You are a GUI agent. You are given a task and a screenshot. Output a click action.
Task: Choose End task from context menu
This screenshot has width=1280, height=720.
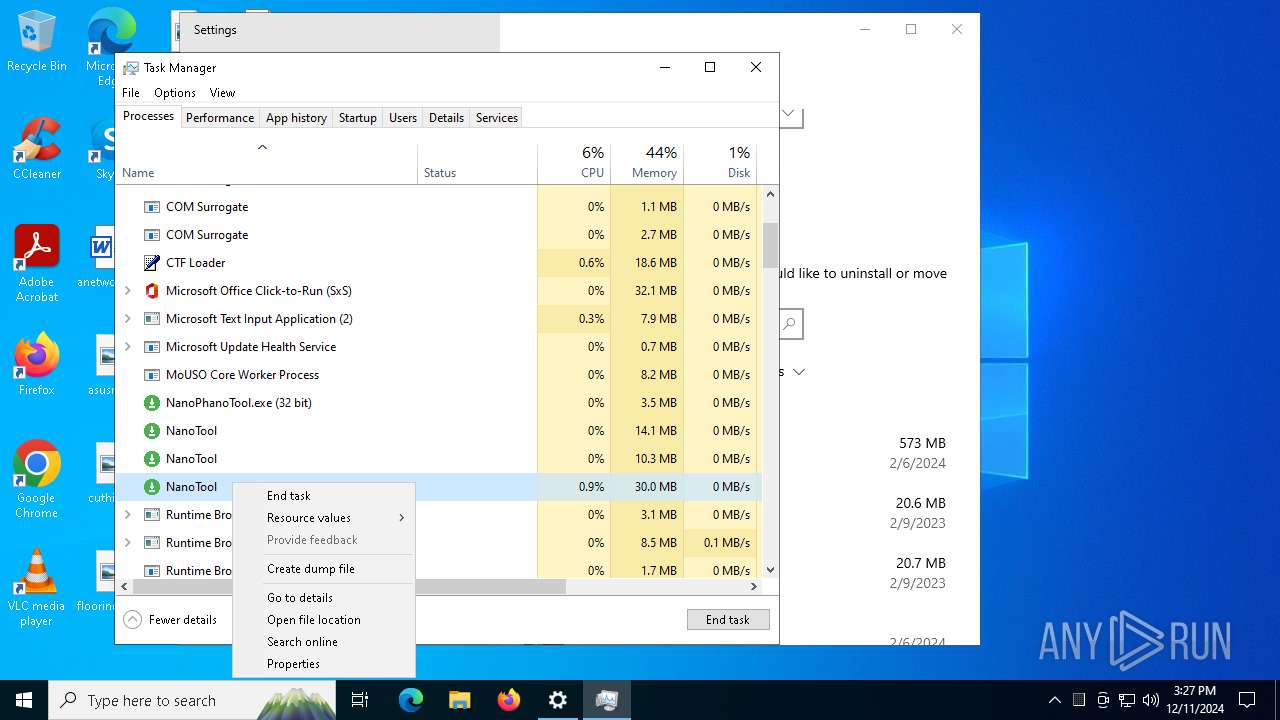pos(324,496)
